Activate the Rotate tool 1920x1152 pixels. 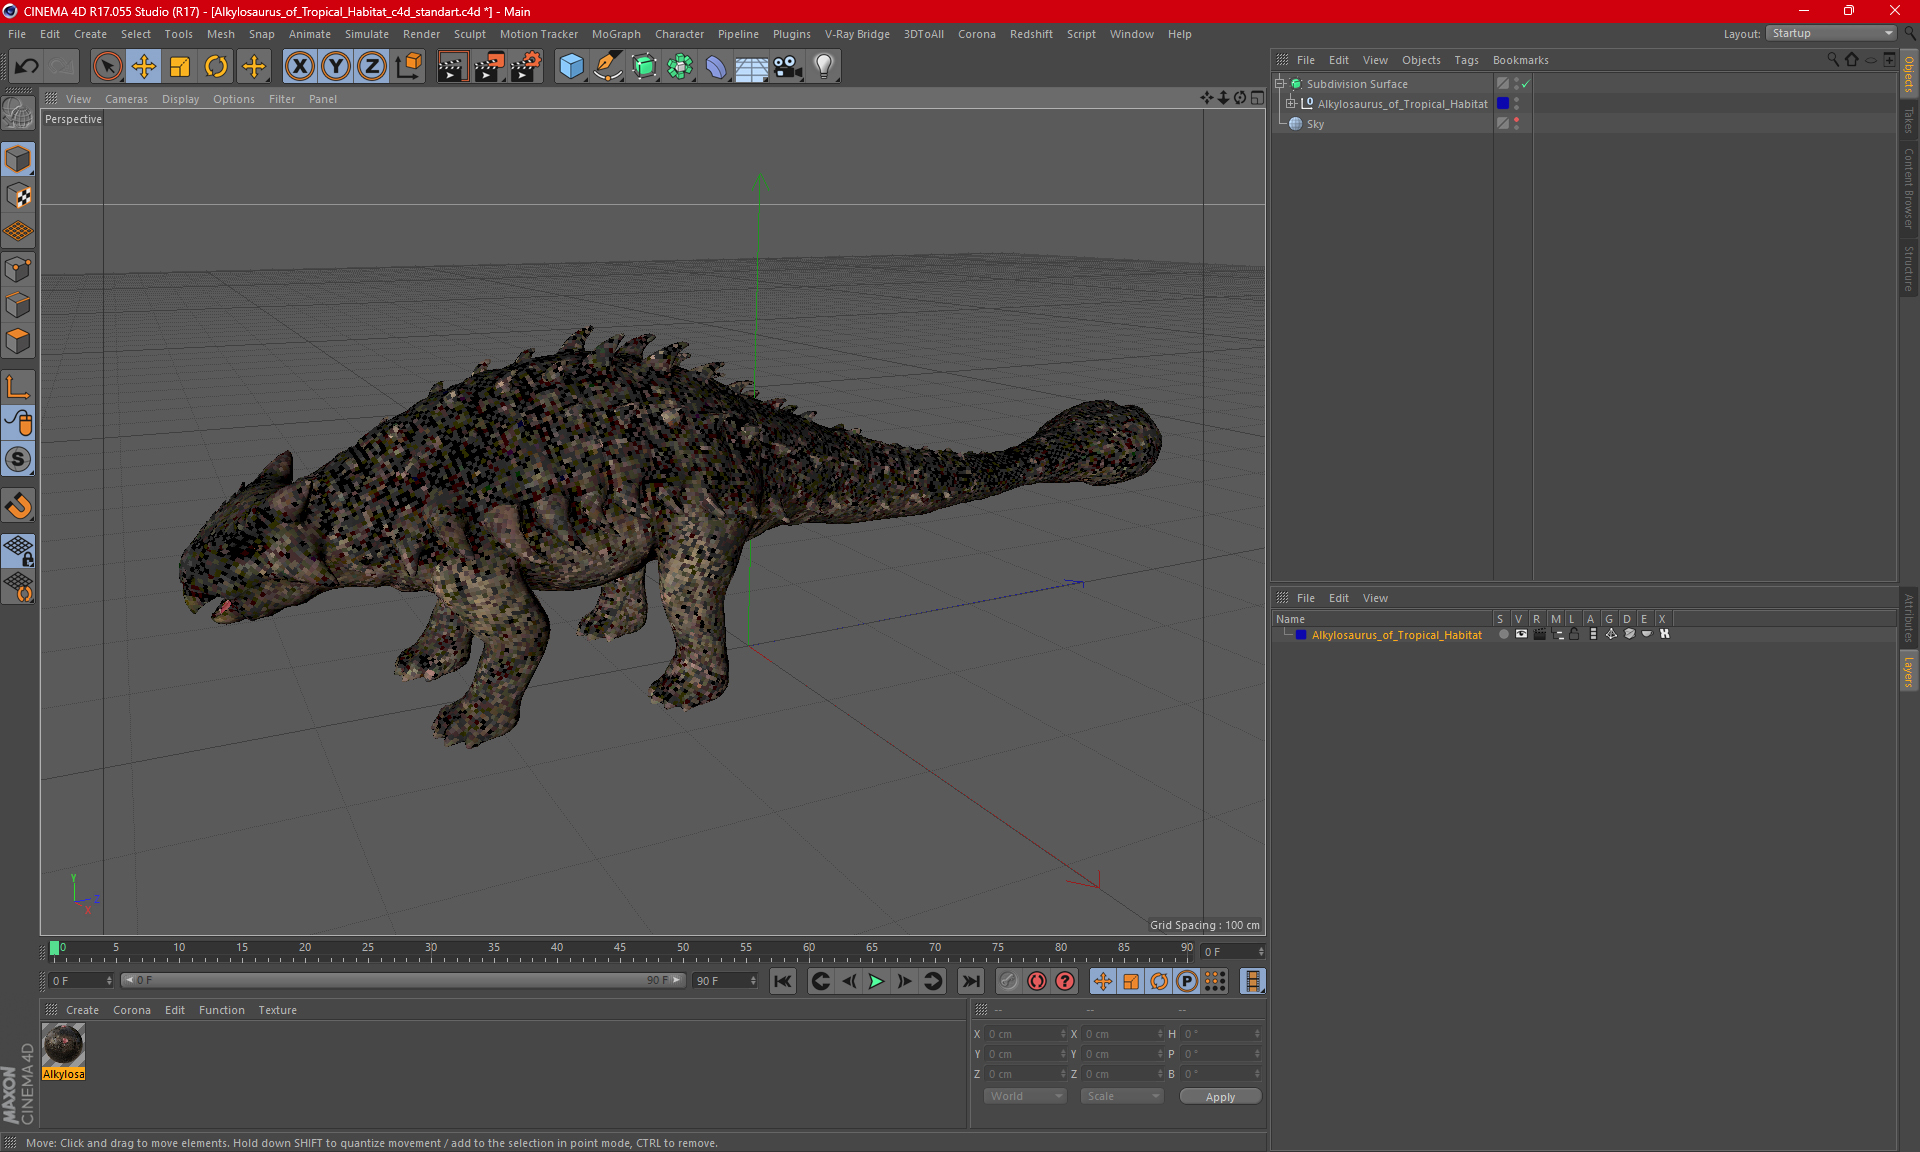[216, 66]
